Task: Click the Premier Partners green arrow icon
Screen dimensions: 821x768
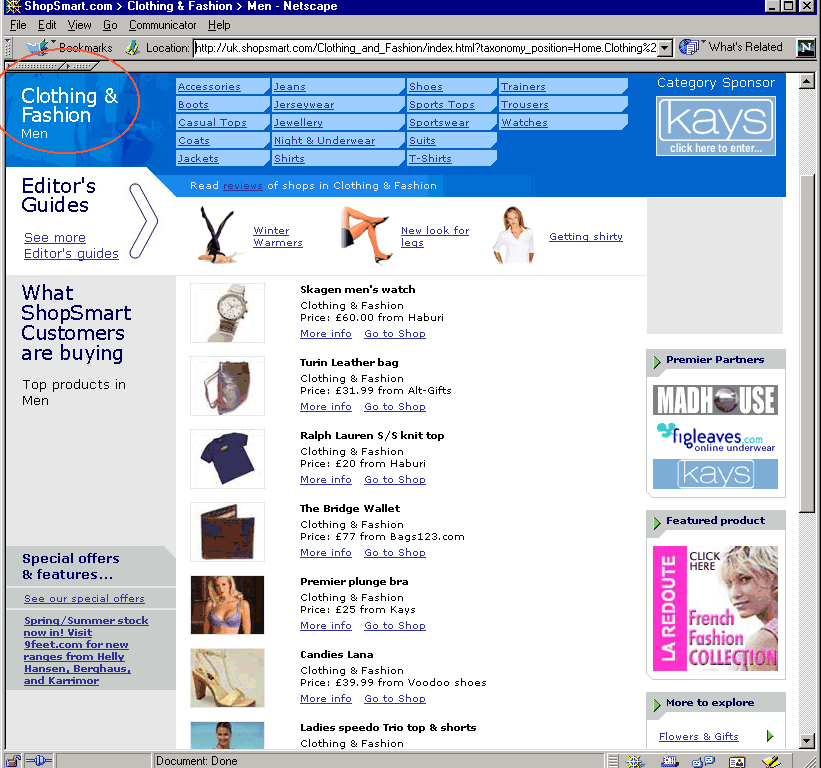Action: tap(657, 361)
